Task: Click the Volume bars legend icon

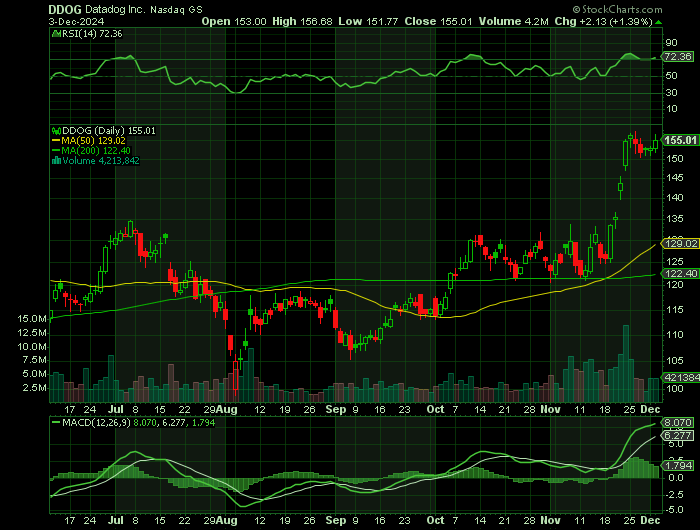Action: (56, 161)
